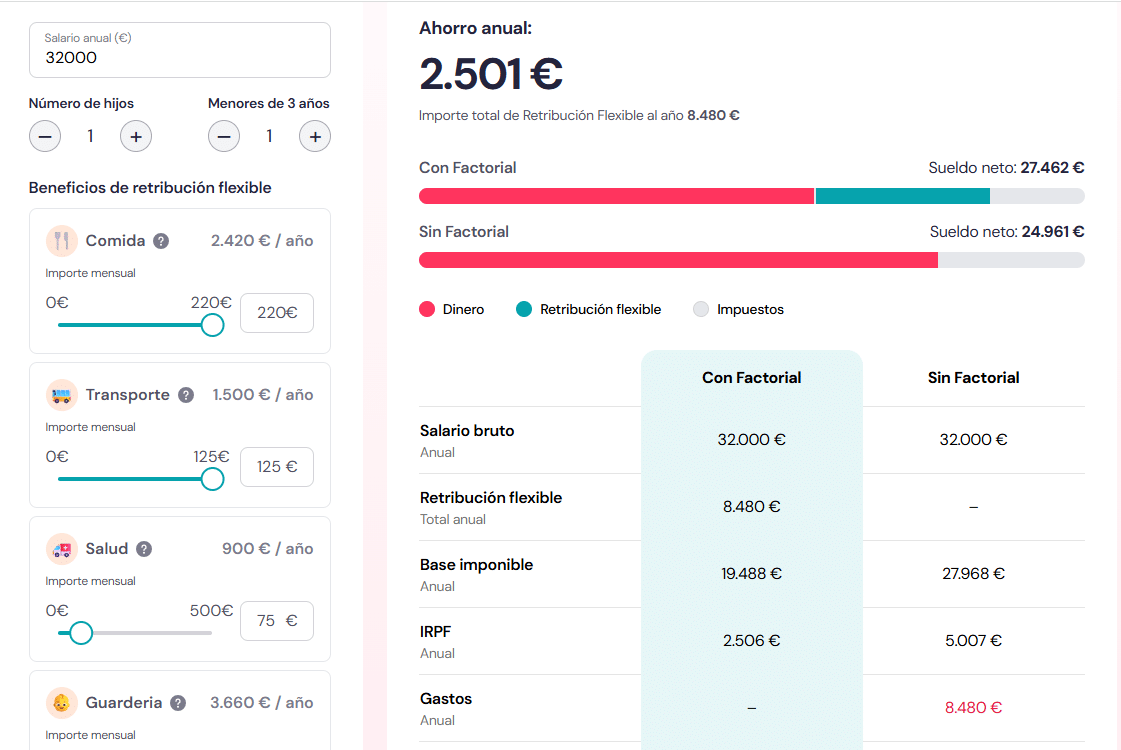Click the teal segment of Con Factorial bar

coord(903,196)
